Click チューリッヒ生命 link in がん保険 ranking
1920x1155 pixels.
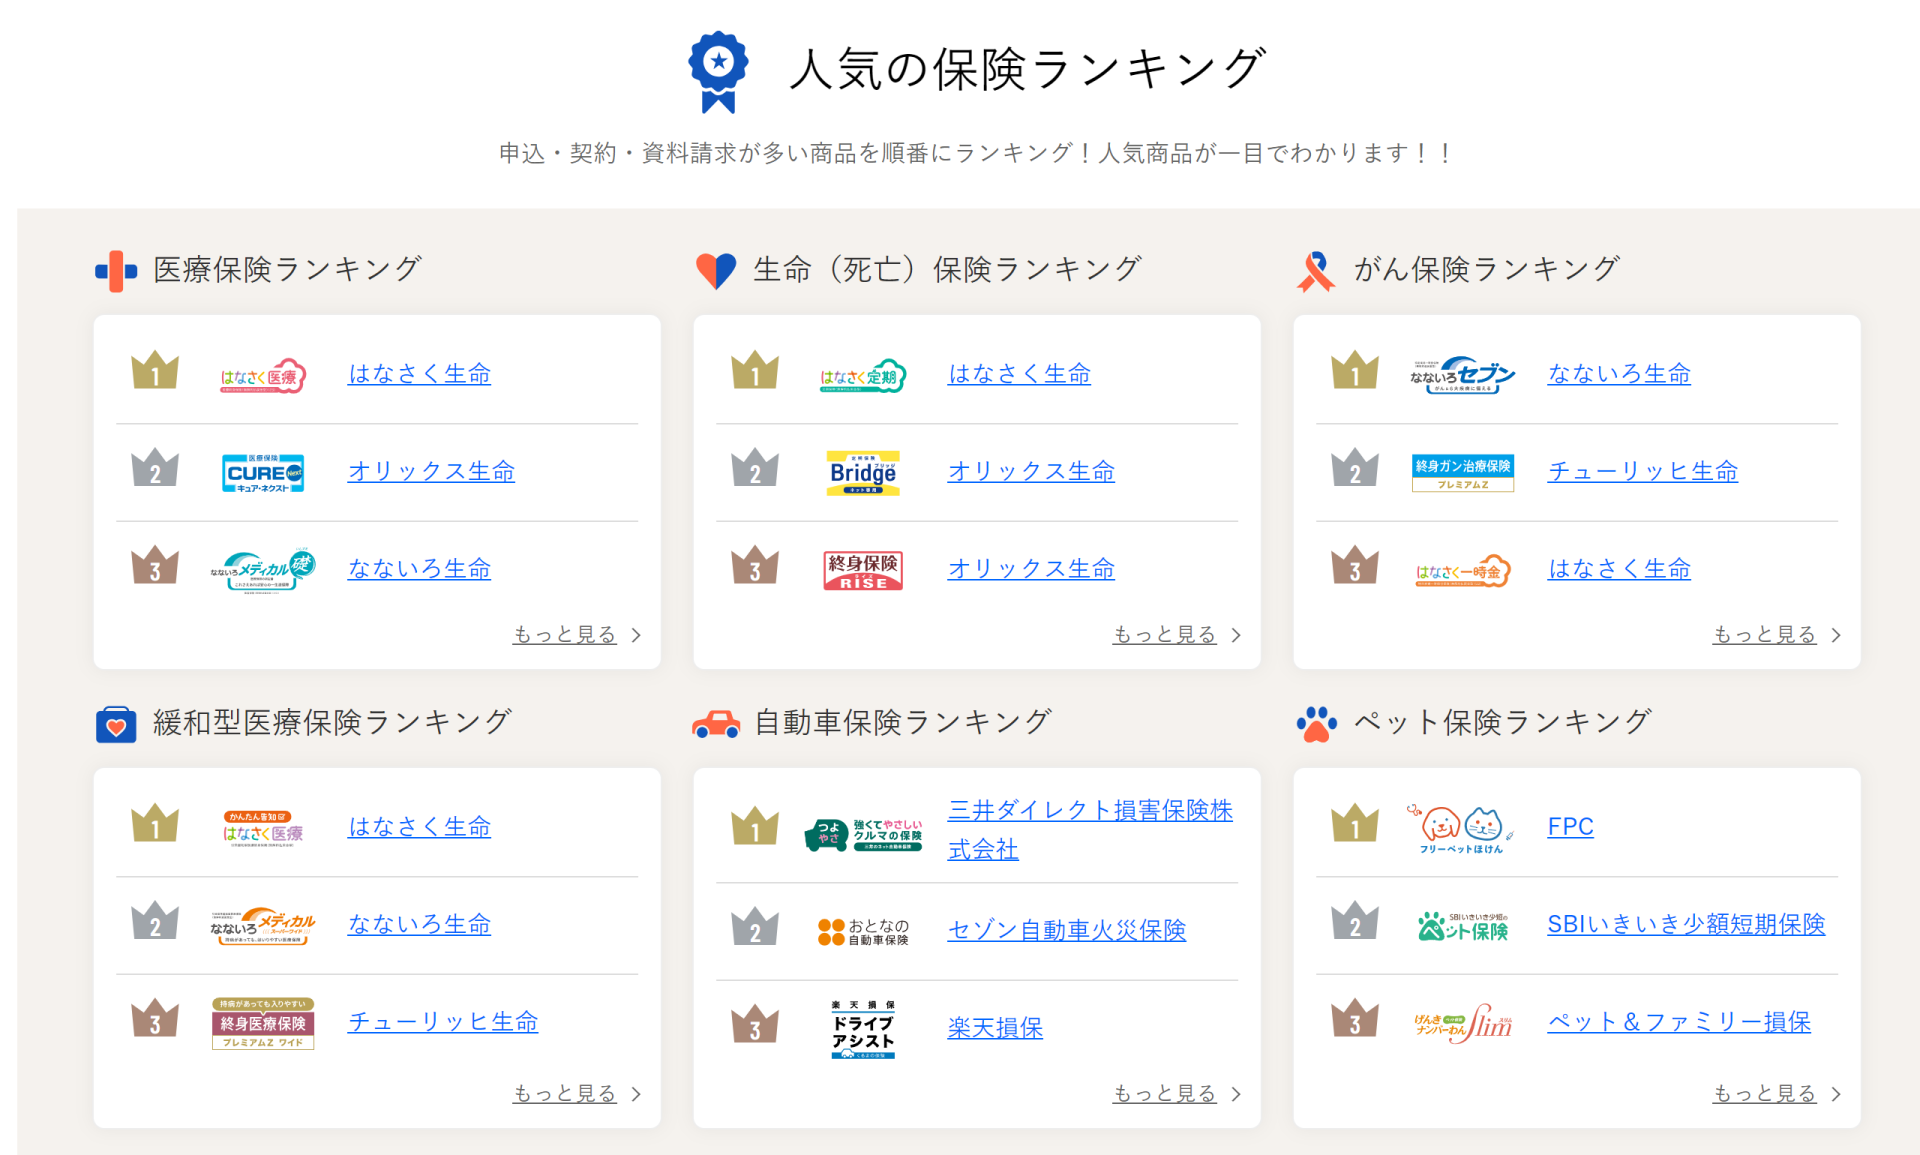1642,471
